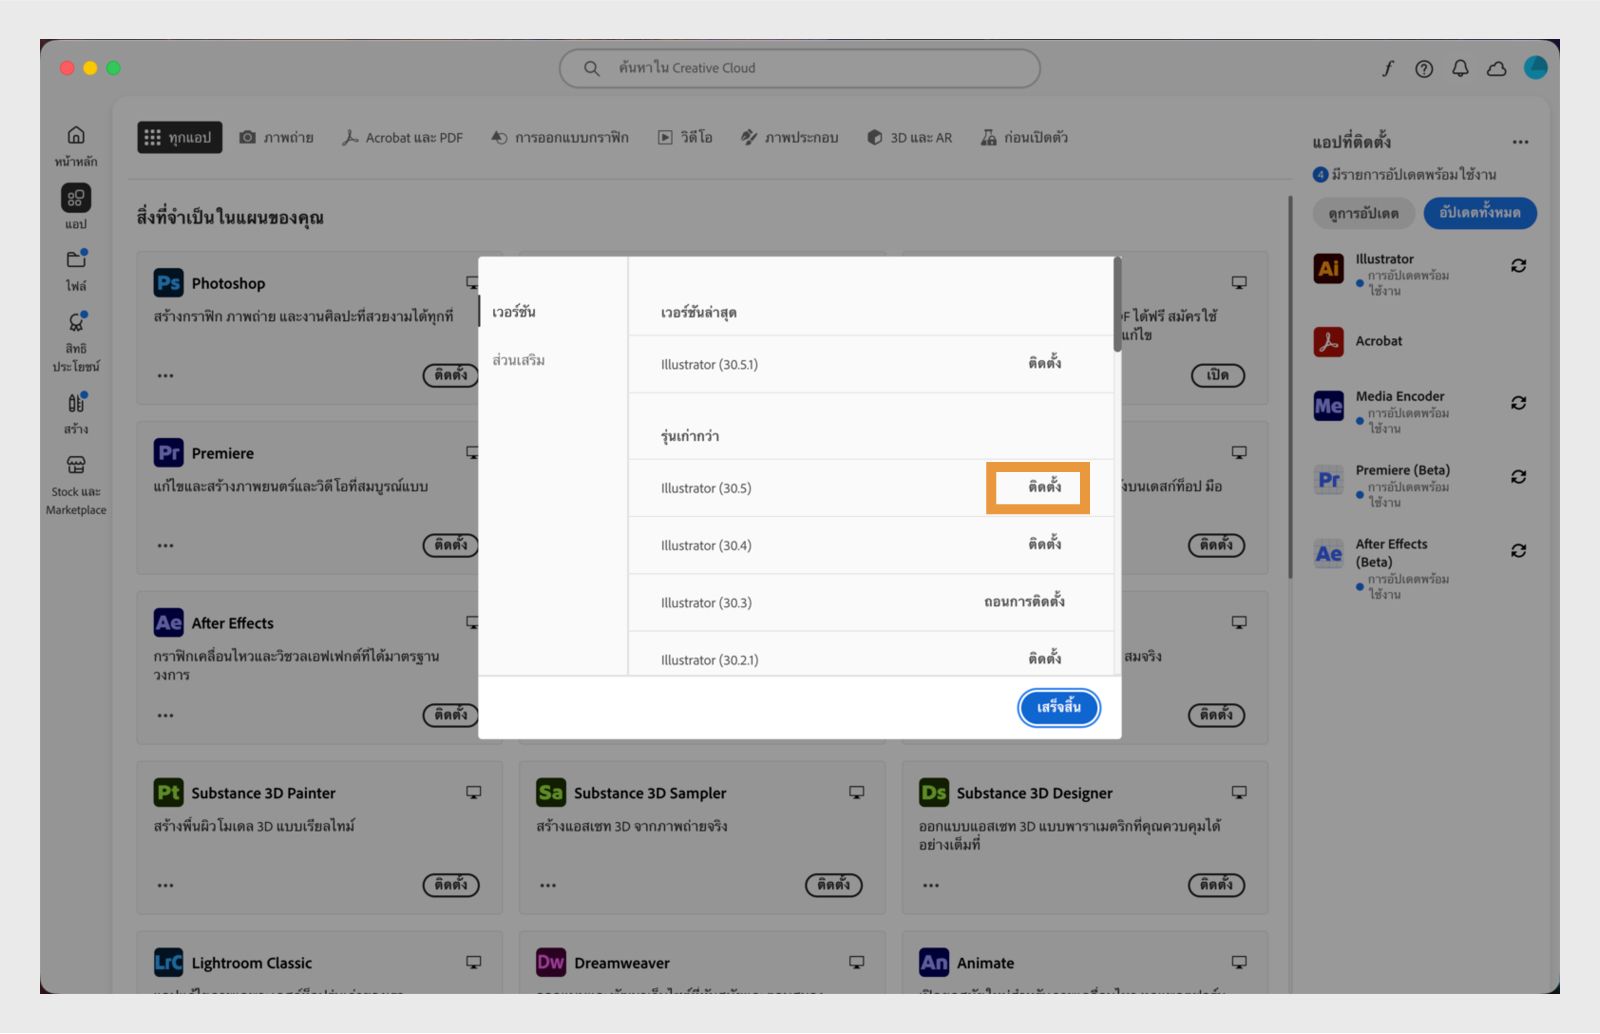Click the Lightroom Classic LrC icon

(168, 963)
